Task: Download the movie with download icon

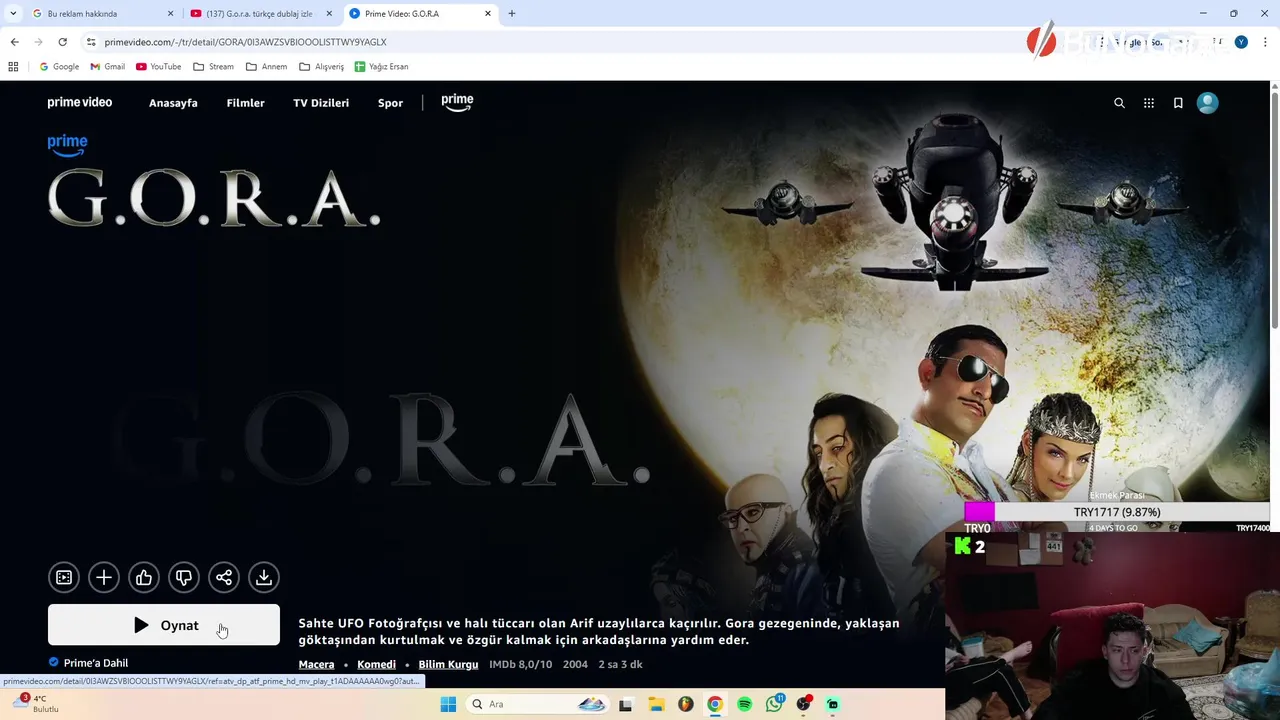Action: (264, 577)
